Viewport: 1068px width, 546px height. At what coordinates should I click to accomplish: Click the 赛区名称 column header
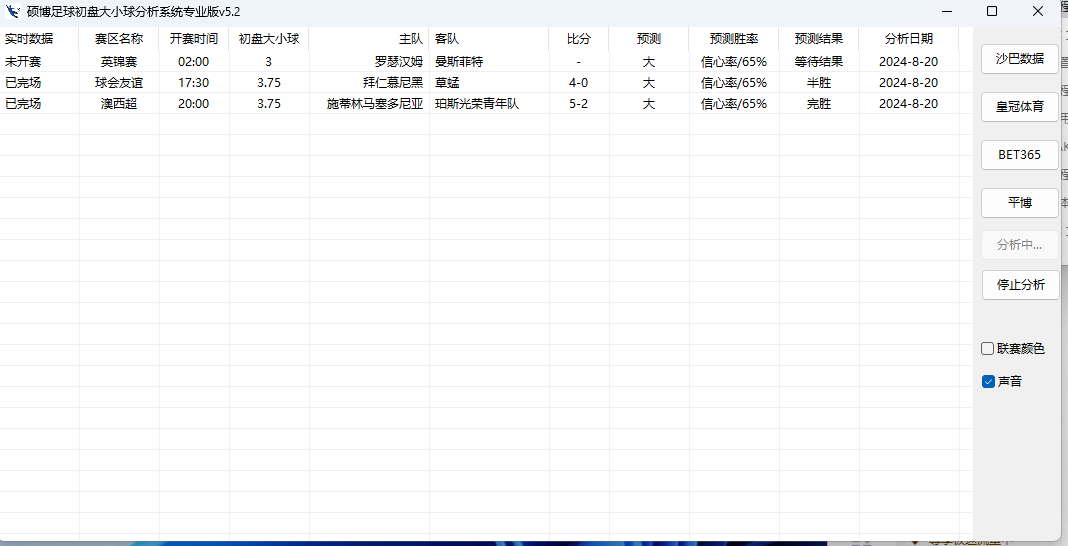pos(119,39)
